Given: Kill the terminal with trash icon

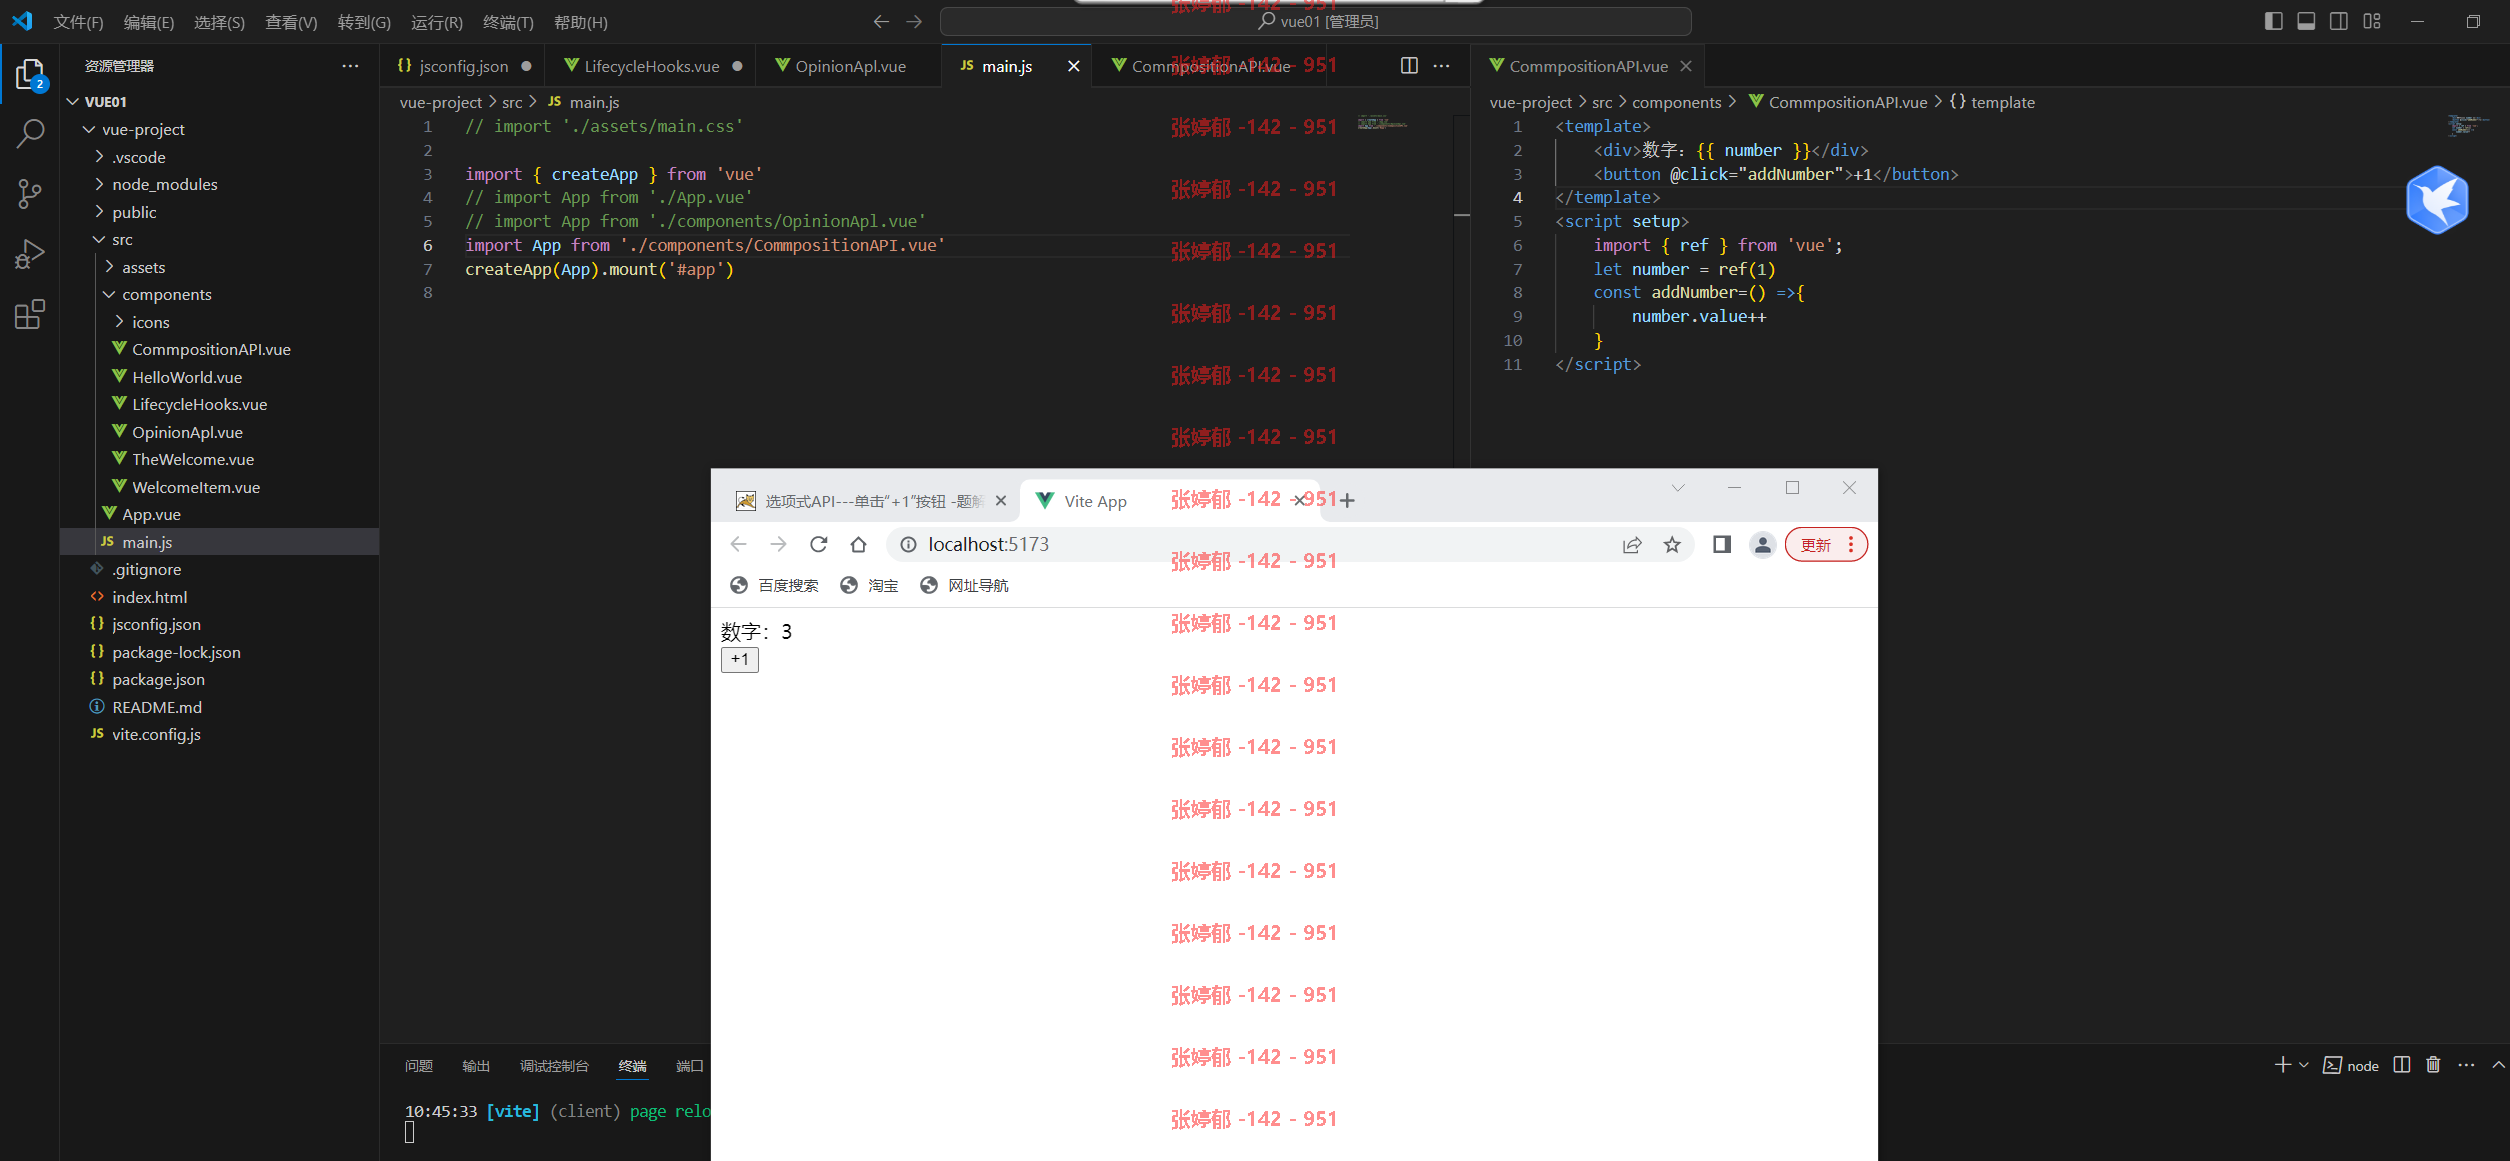Looking at the screenshot, I should pos(2433,1065).
